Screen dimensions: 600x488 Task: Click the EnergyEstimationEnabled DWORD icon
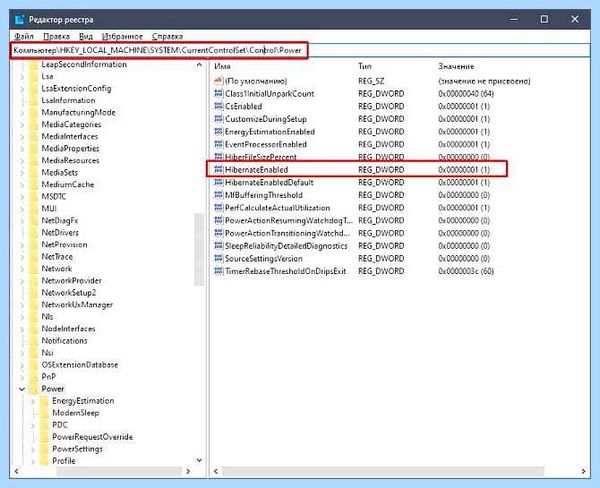point(218,132)
